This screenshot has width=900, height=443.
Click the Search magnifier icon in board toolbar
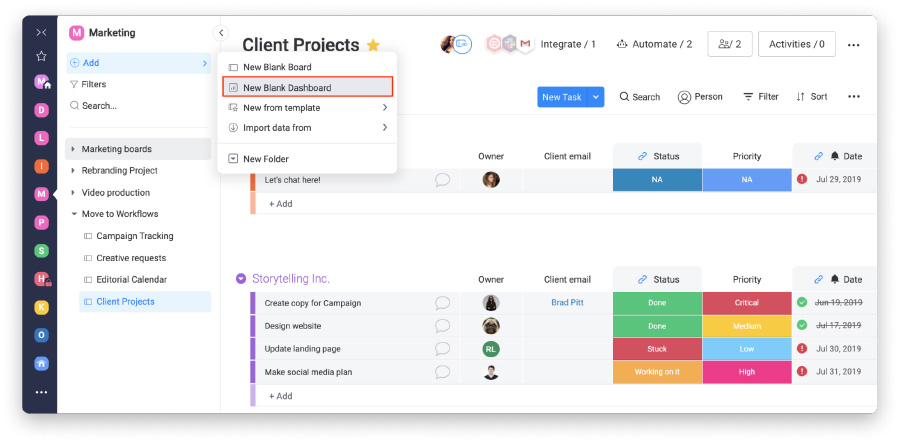[x=625, y=97]
